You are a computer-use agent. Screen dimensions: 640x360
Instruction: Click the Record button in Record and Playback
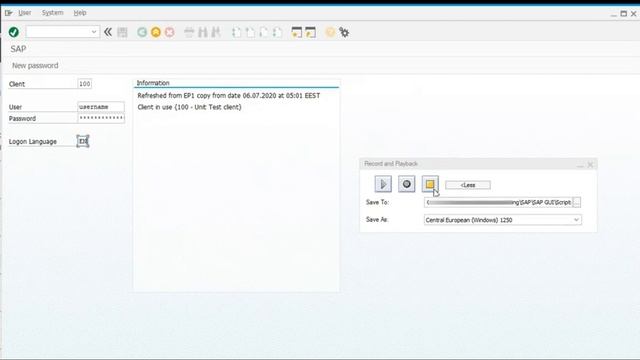pyautogui.click(x=407, y=184)
